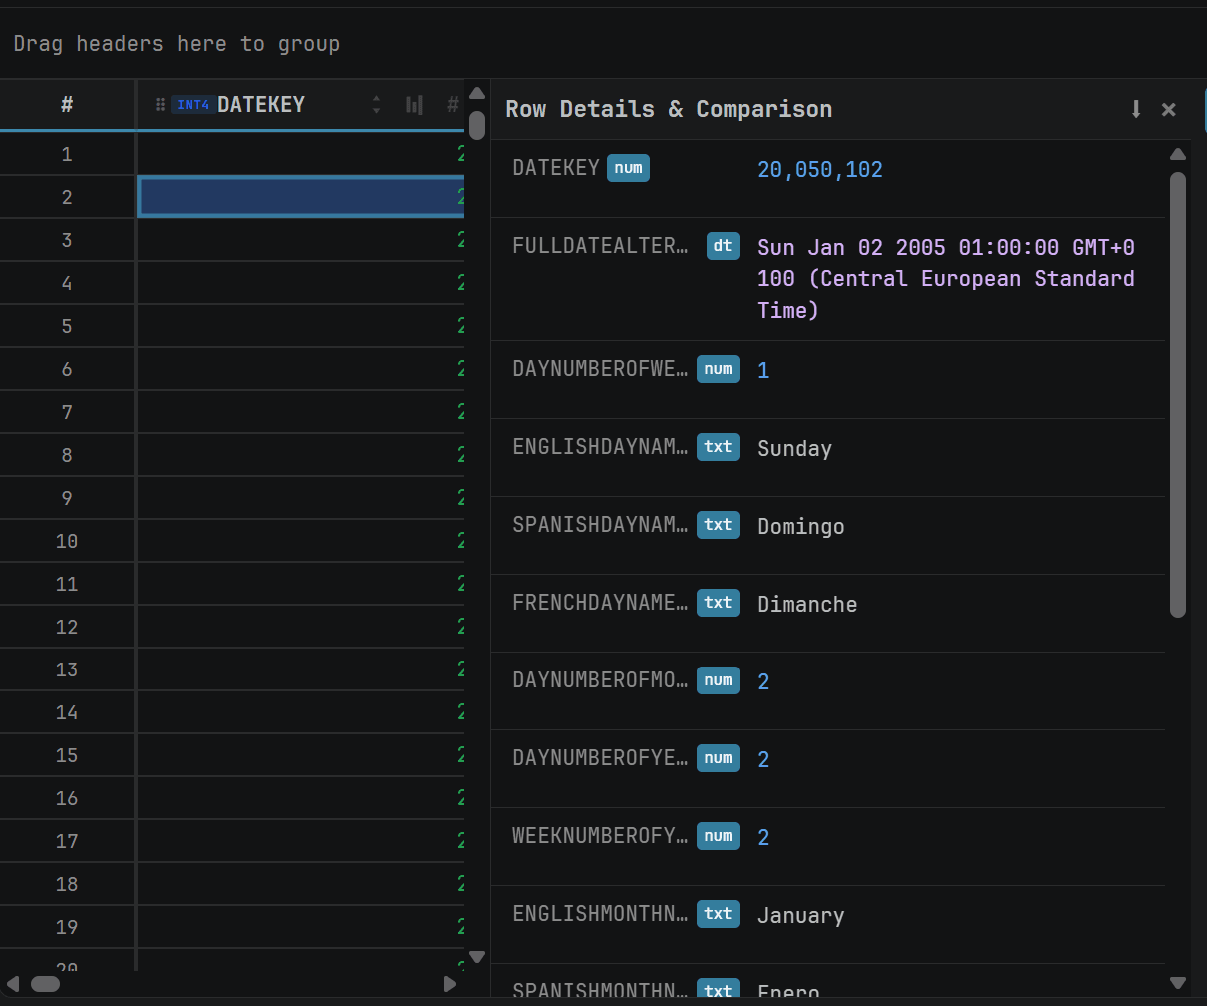The width and height of the screenshot is (1207, 1006).
Task: Click the hash icon in DATEKEY header
Action: (453, 104)
